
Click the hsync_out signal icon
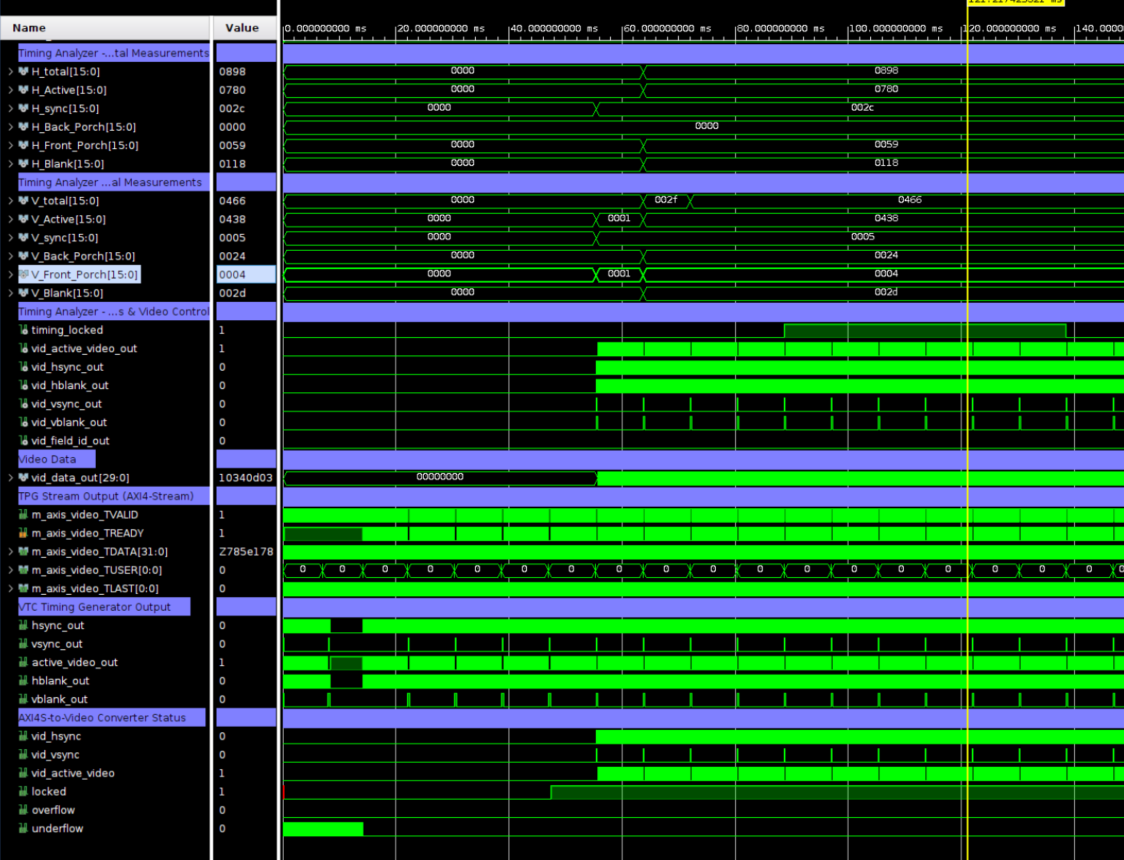24,626
